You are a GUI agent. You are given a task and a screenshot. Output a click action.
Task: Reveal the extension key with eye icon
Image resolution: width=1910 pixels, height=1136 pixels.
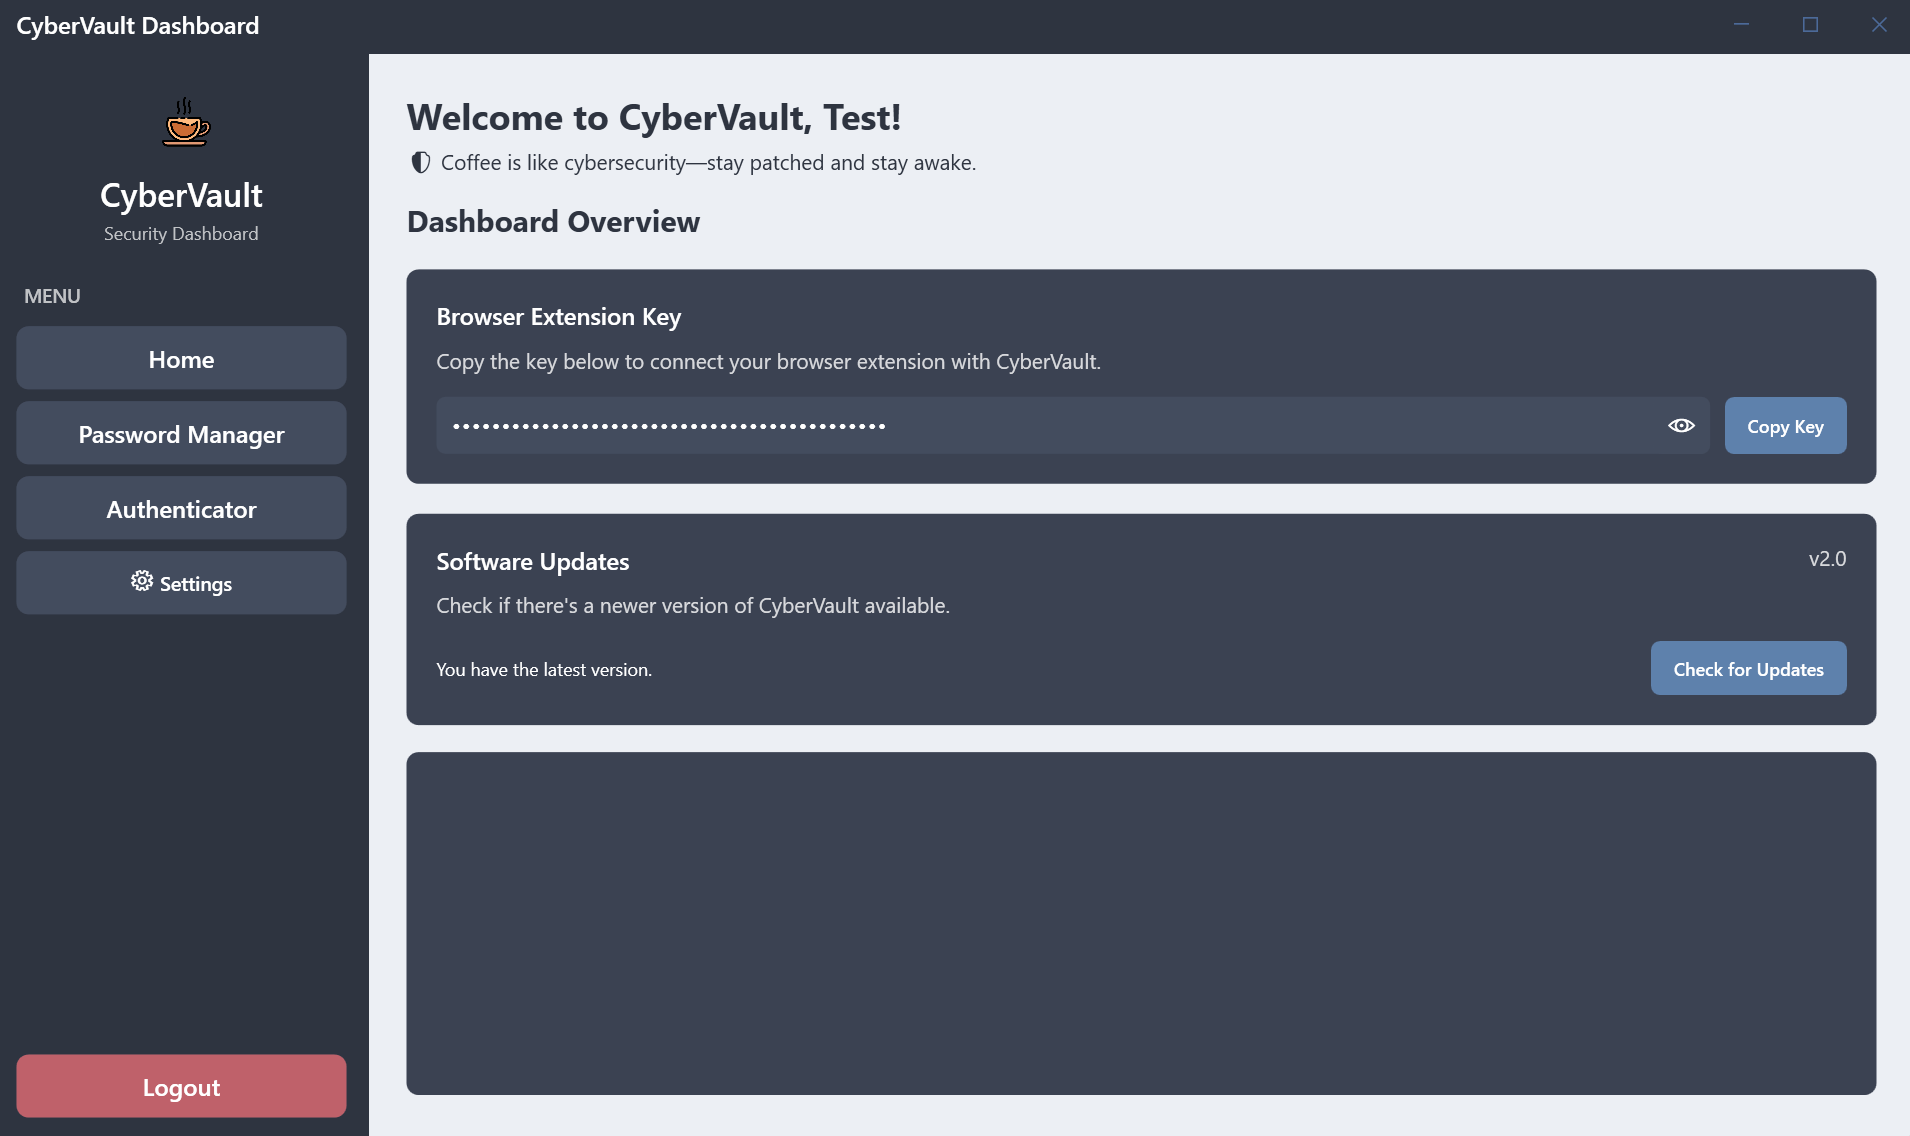[x=1681, y=426]
